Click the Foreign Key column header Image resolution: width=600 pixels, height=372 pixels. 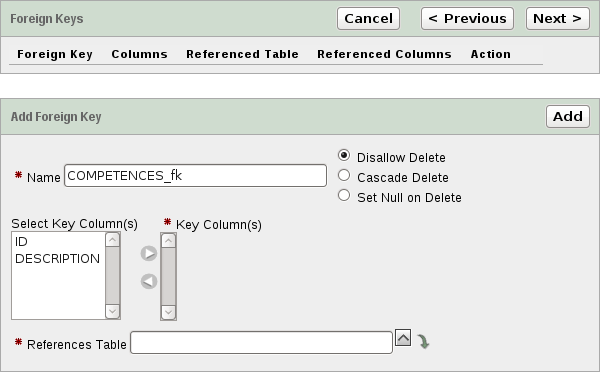coord(55,54)
